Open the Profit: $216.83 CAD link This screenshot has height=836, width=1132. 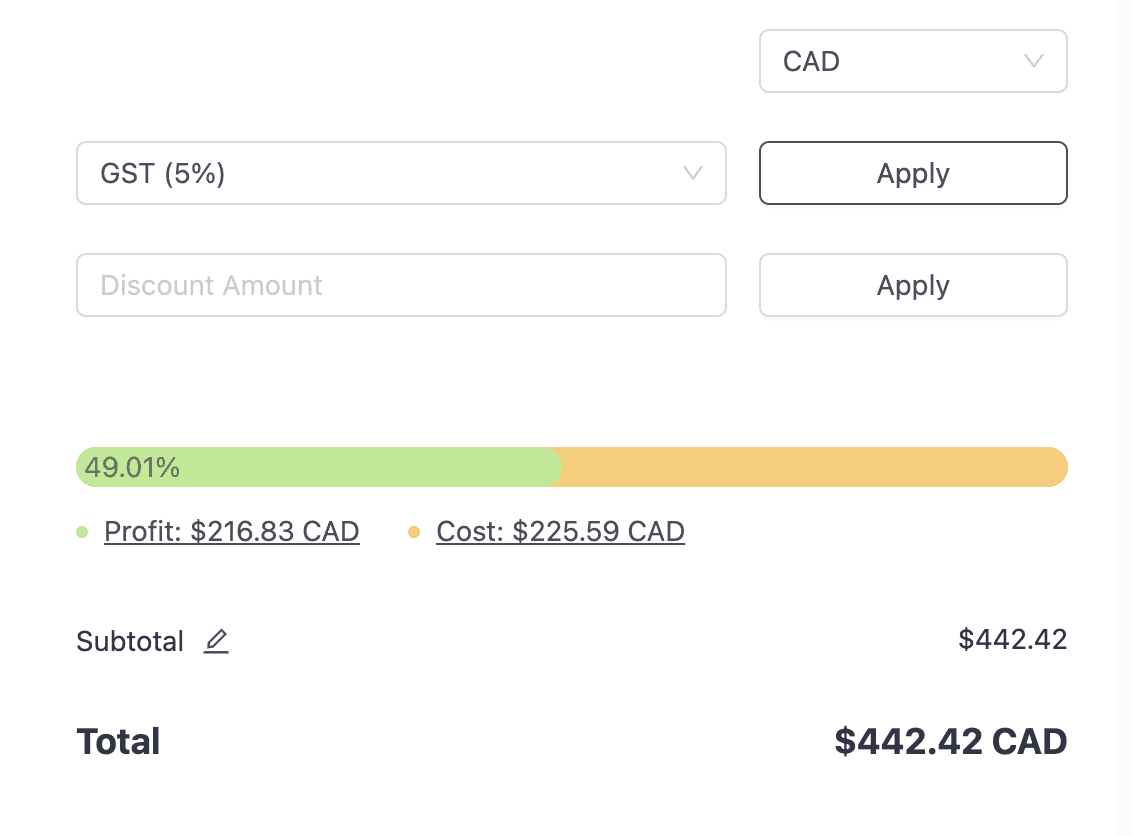click(x=232, y=532)
